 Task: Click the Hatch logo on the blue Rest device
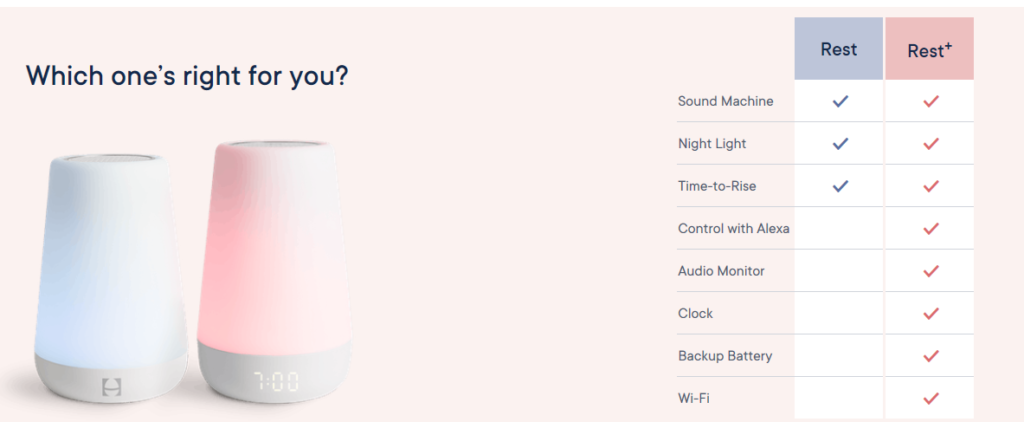click(x=112, y=386)
